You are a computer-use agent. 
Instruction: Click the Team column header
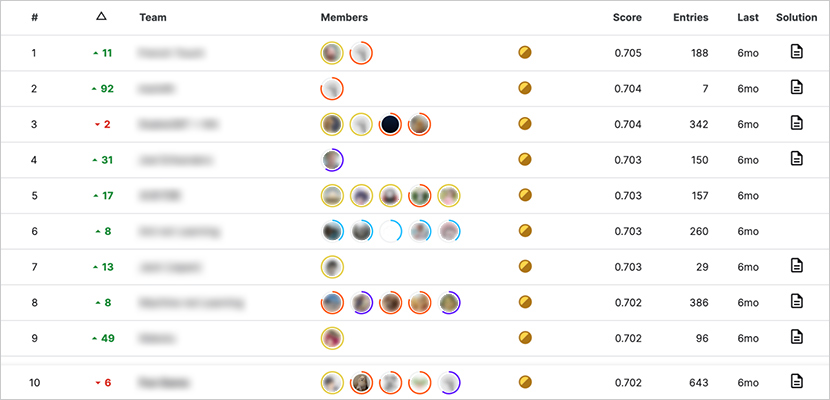coord(153,17)
